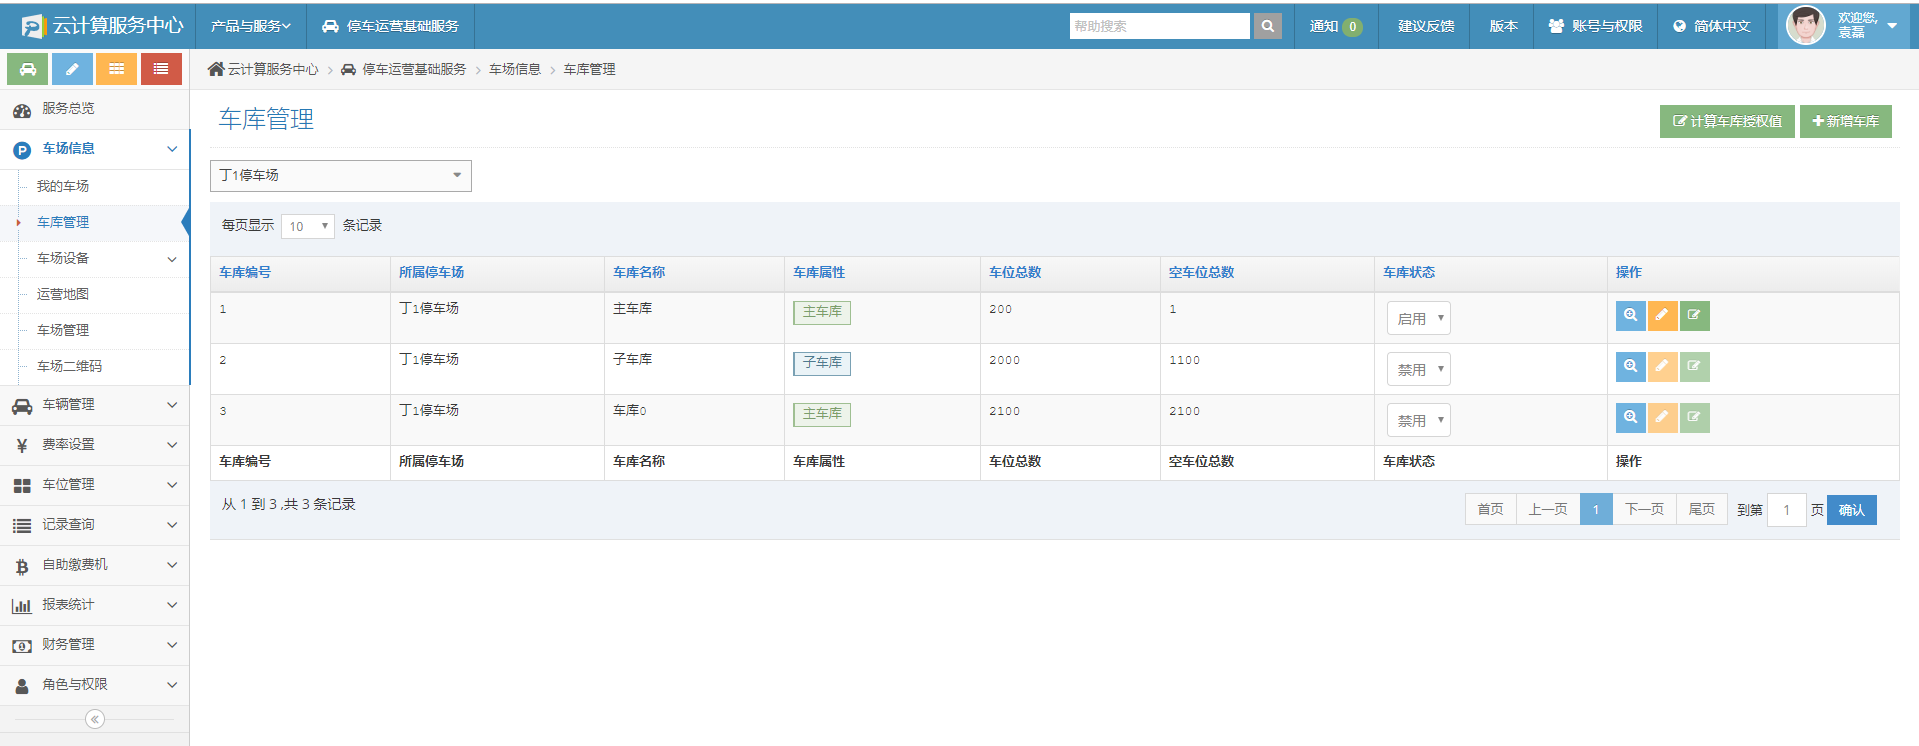Edit garage 主车库 with orange pencil icon

pyautogui.click(x=1662, y=316)
